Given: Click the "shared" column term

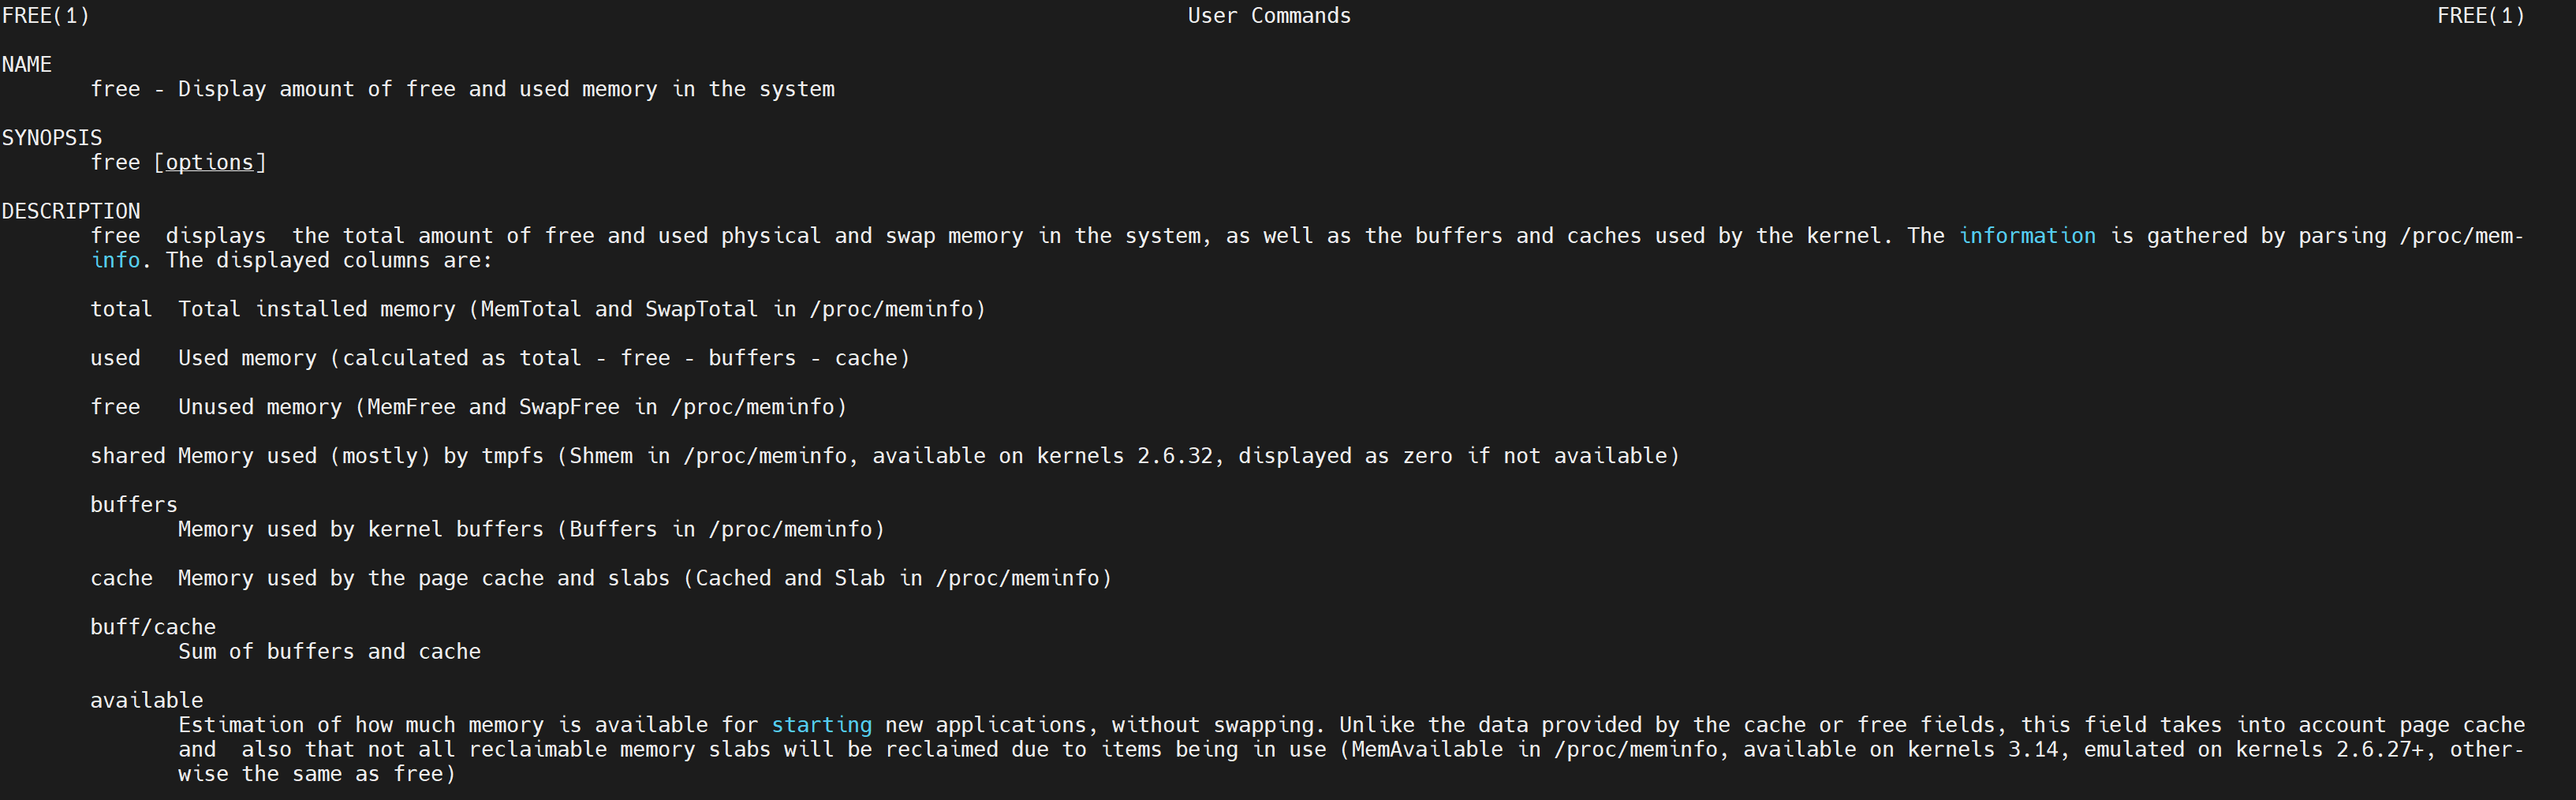Looking at the screenshot, I should coord(128,456).
